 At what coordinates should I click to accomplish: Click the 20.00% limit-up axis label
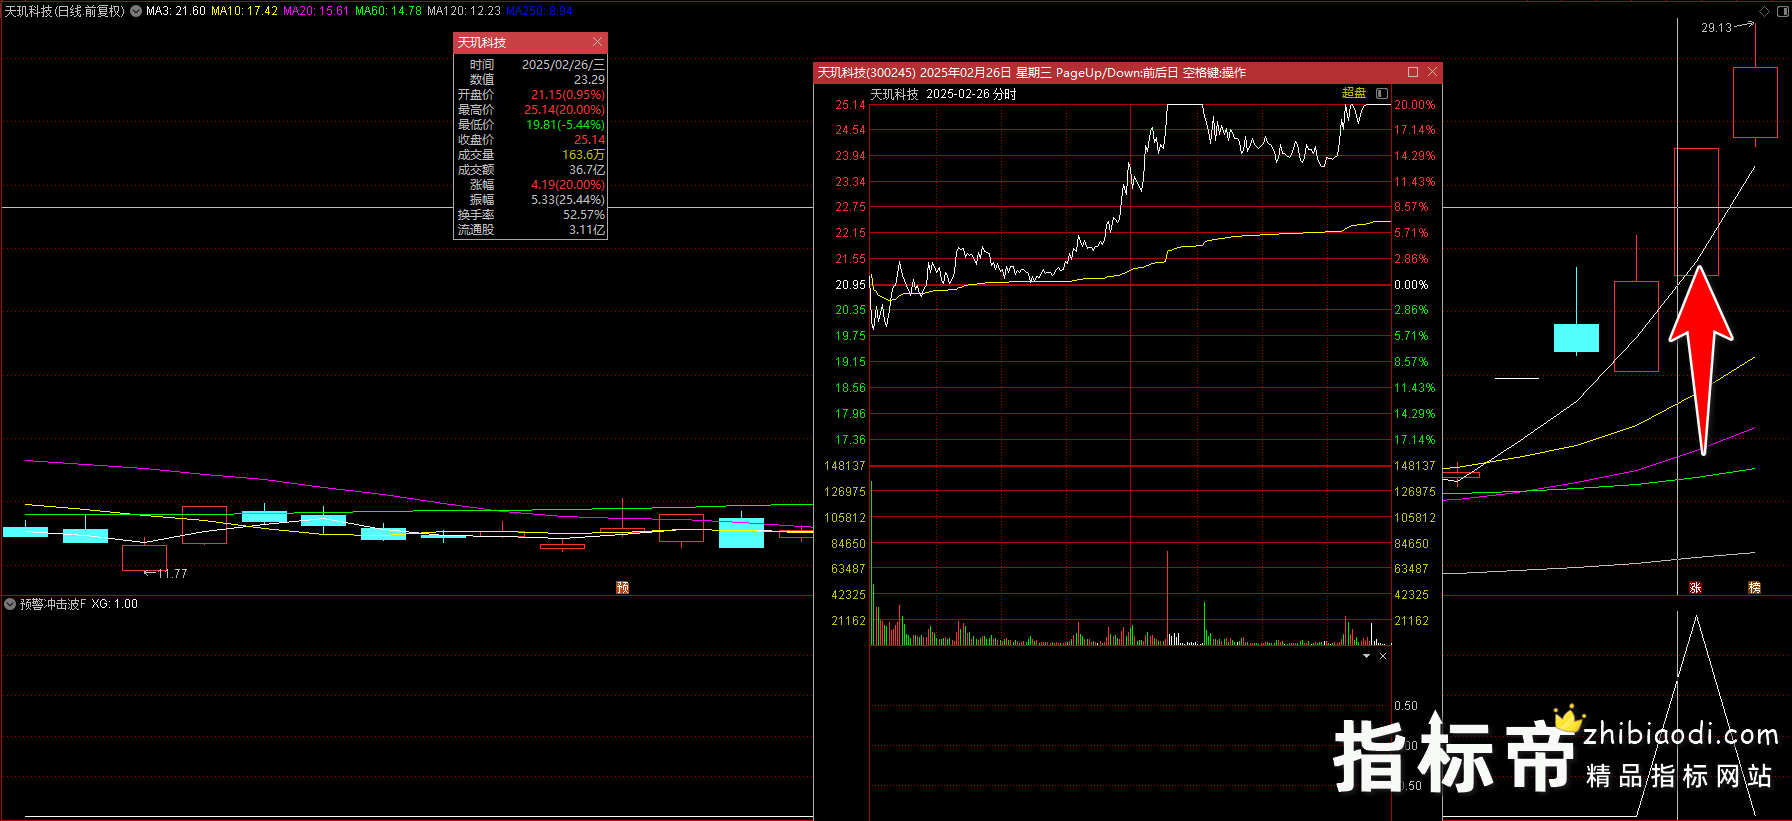pos(1414,105)
